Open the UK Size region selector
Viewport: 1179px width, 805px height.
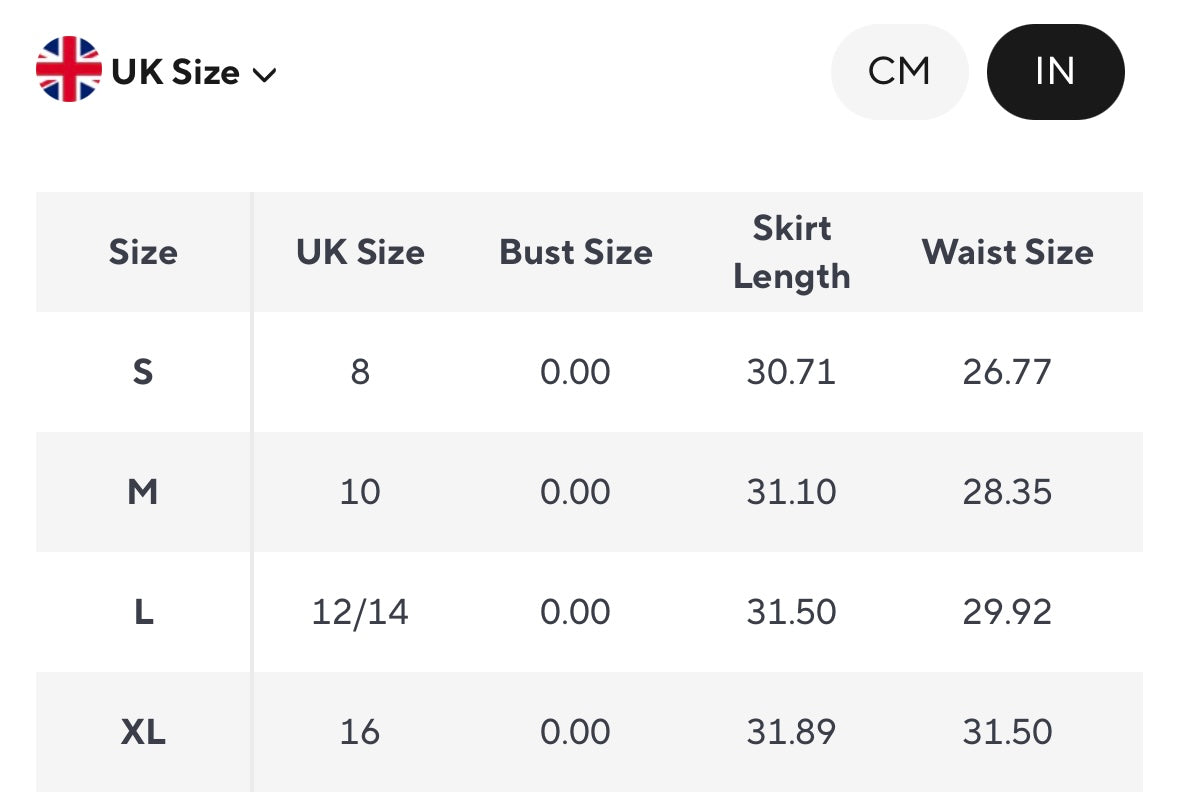[x=176, y=72]
